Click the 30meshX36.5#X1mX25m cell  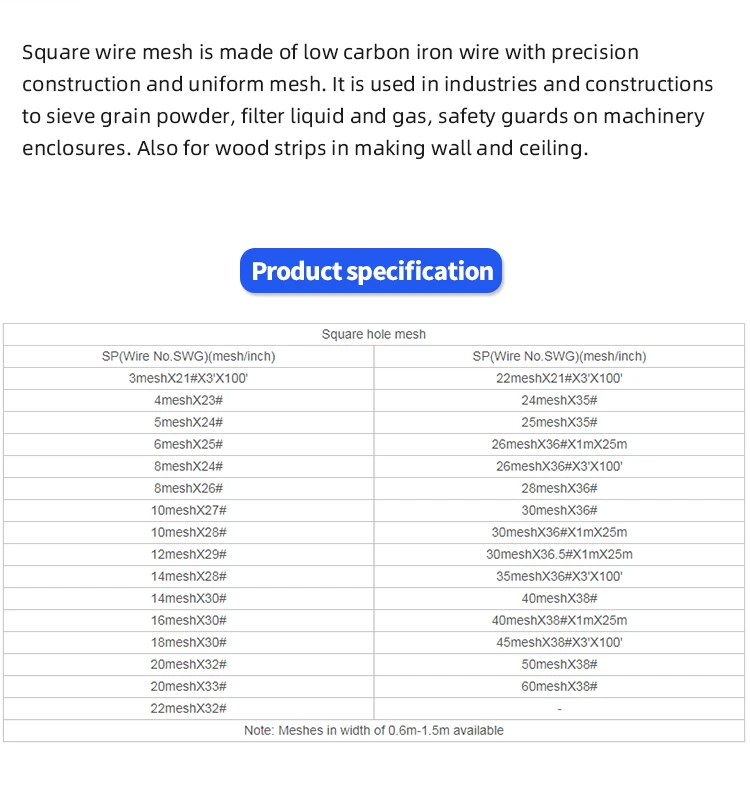click(559, 554)
